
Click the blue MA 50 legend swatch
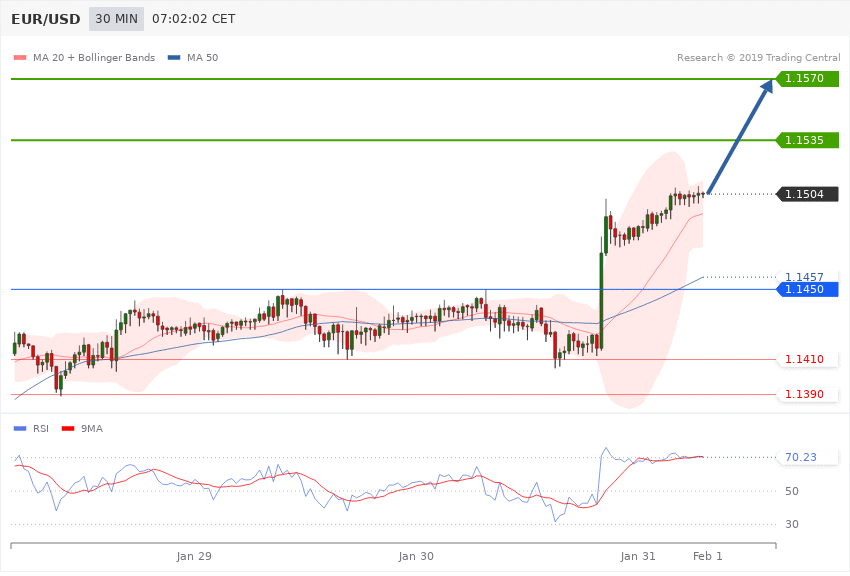click(174, 57)
